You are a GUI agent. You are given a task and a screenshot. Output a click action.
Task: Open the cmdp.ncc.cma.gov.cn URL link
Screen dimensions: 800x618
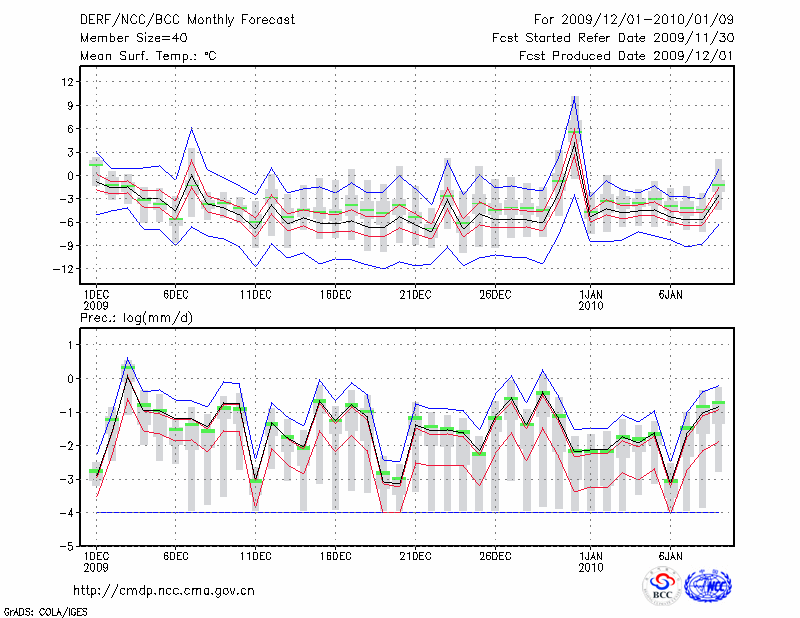pos(164,590)
